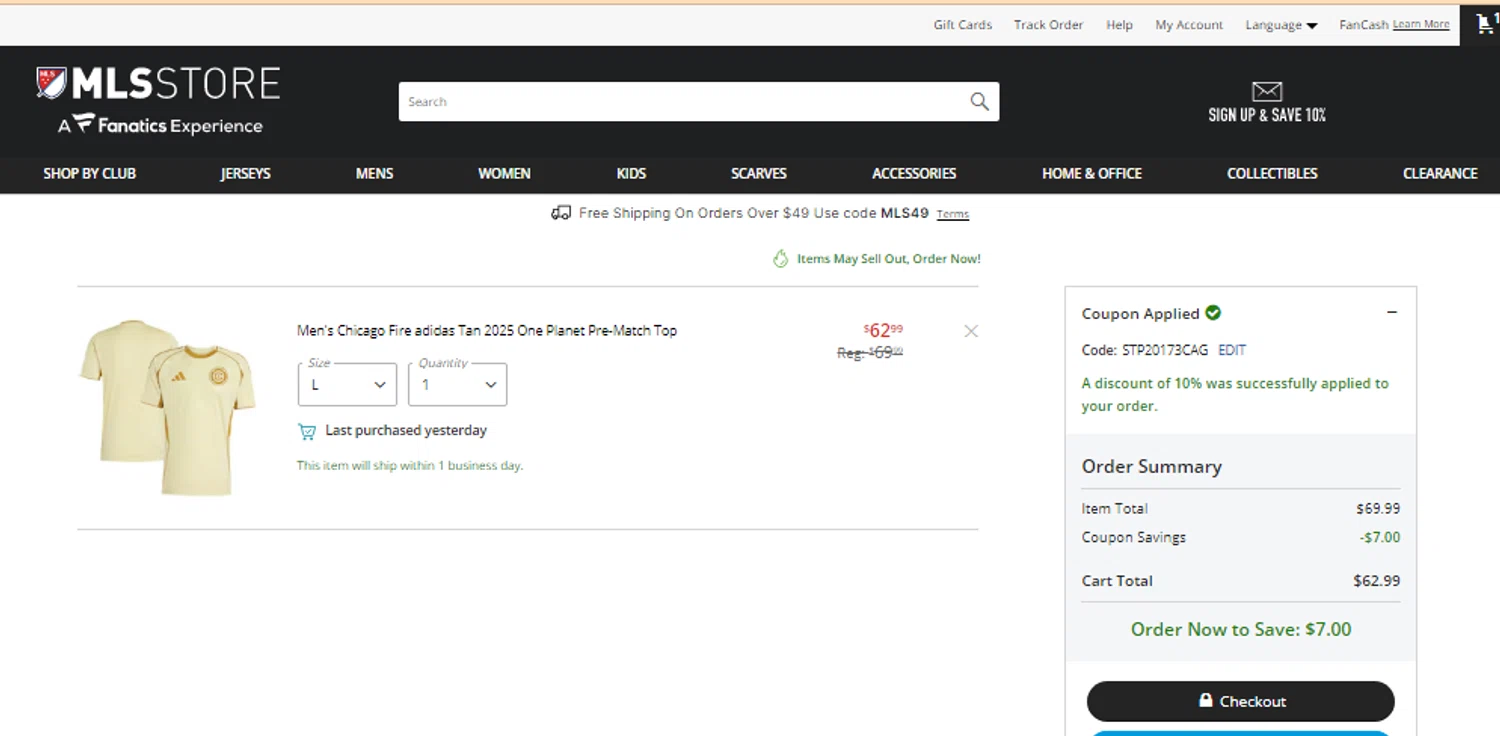Click Coupon Savings -$7.00 value
This screenshot has width=1500, height=736.
pos(1380,537)
